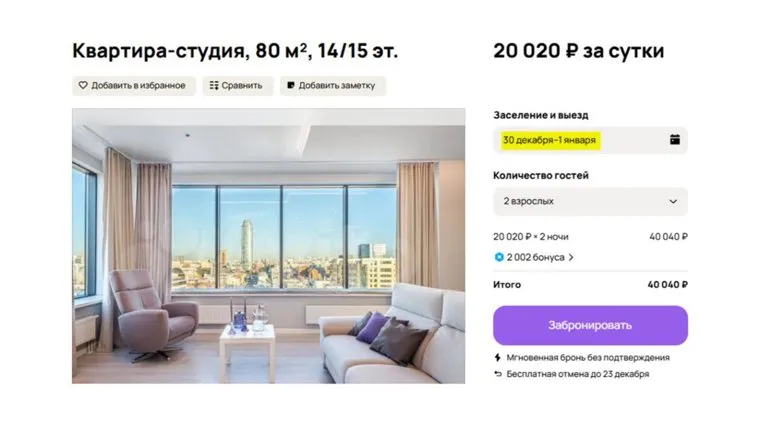Click the lightning instant-booking icon

(498, 357)
